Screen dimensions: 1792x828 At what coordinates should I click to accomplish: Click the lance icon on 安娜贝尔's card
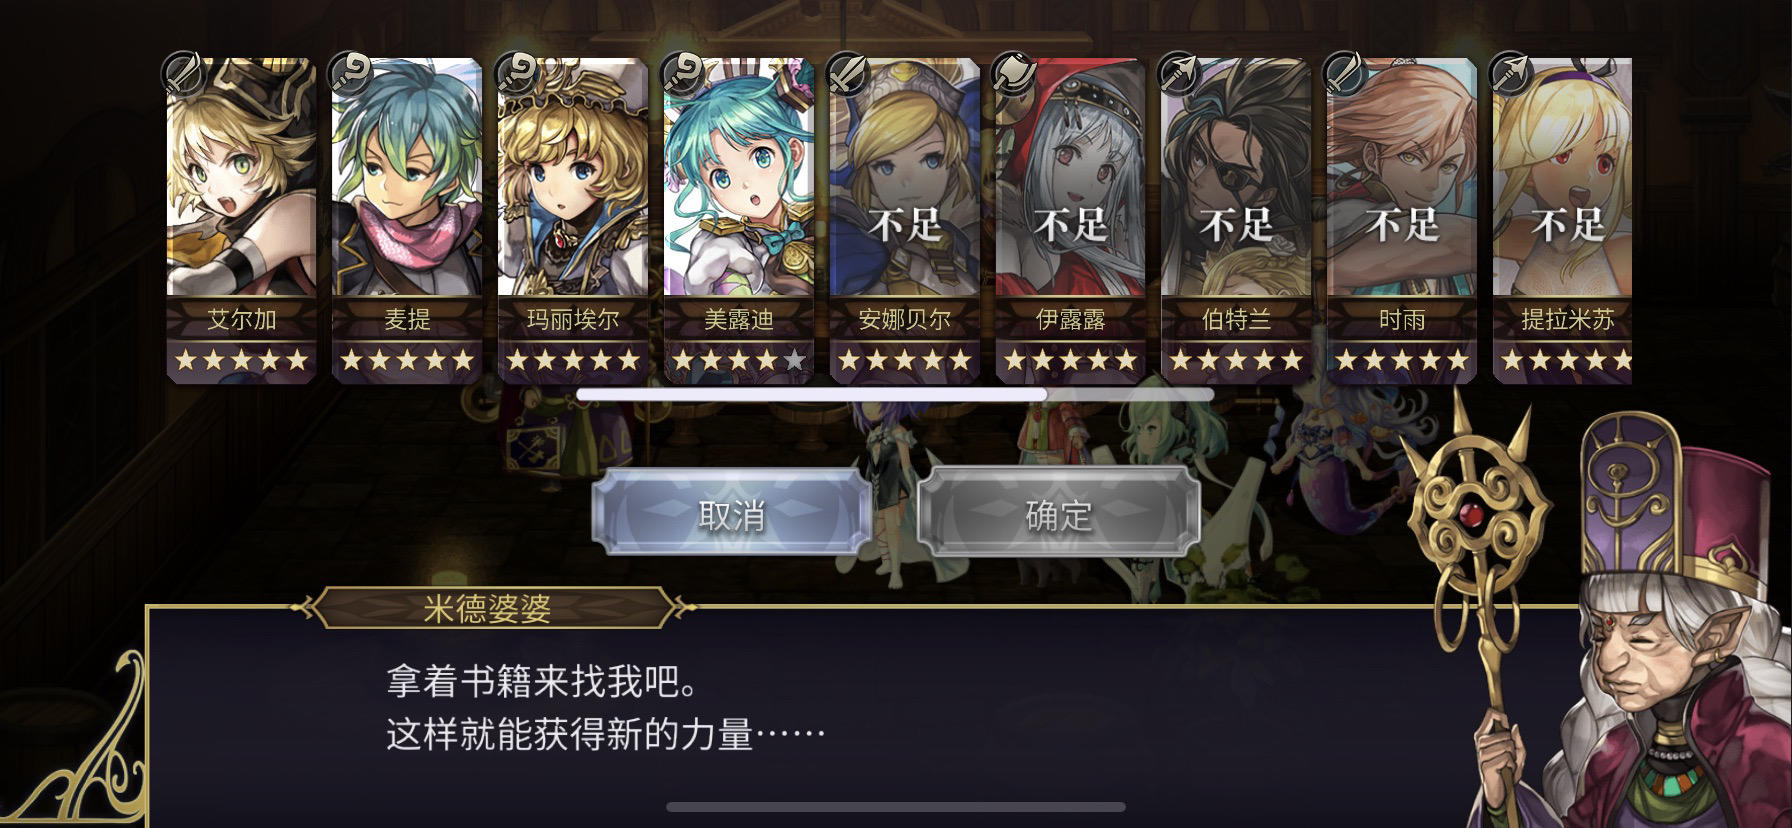pos(847,73)
